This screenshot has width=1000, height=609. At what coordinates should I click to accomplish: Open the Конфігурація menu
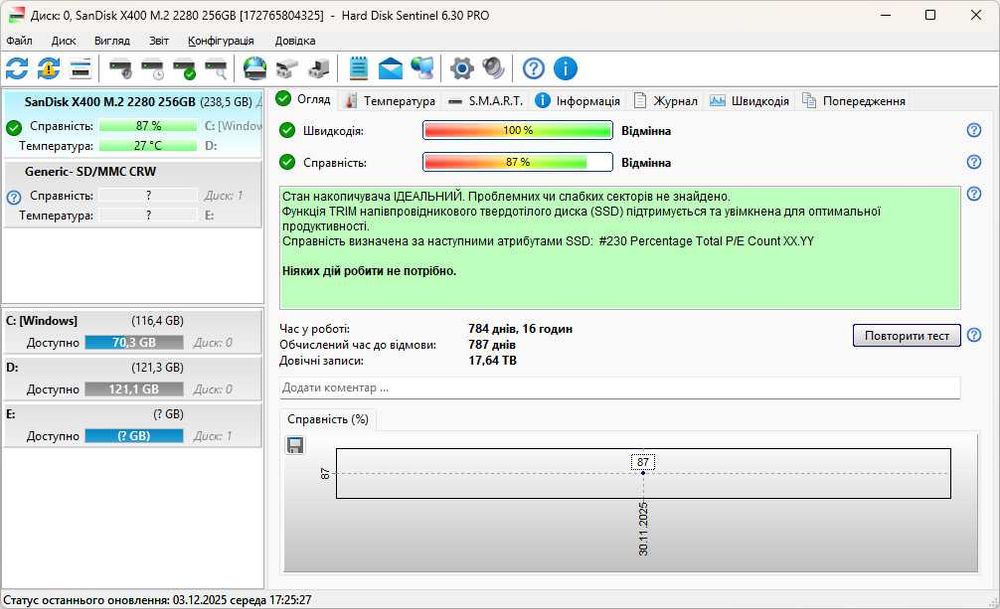221,41
